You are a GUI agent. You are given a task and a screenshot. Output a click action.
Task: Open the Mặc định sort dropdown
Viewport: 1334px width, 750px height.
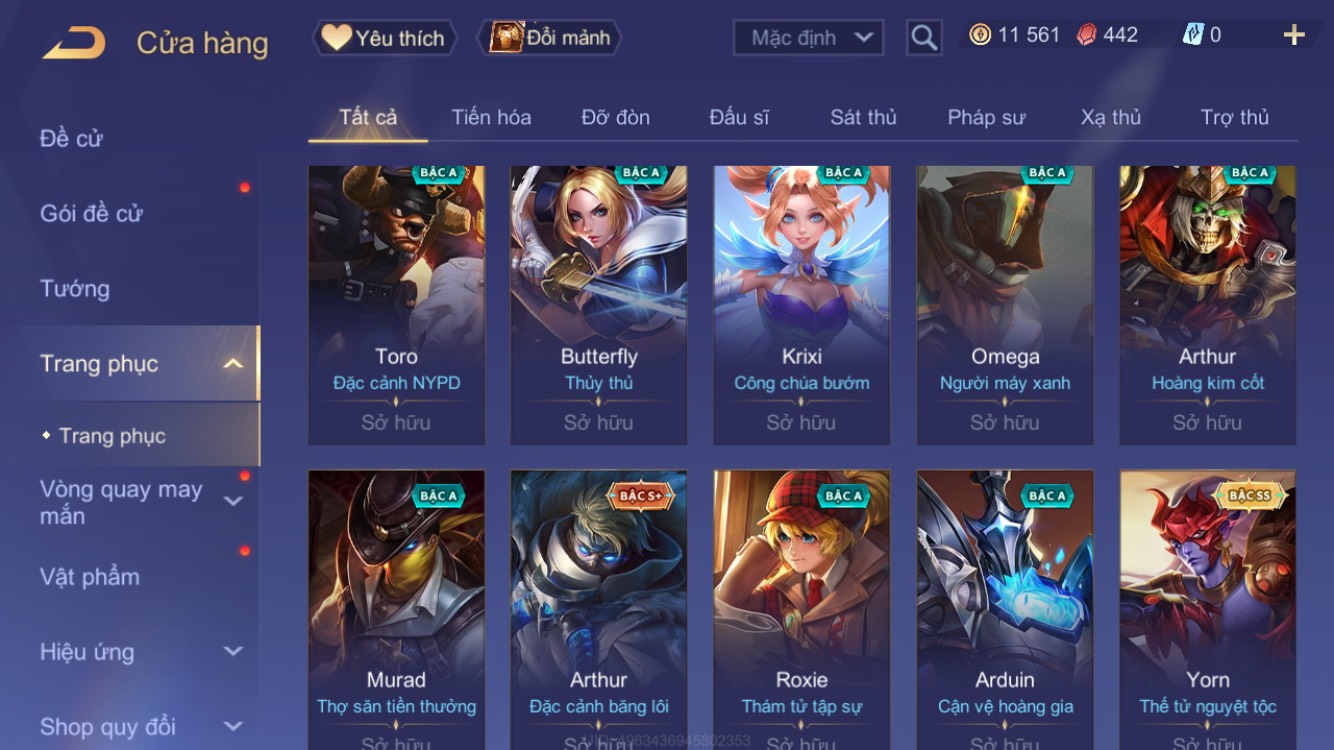[x=808, y=38]
